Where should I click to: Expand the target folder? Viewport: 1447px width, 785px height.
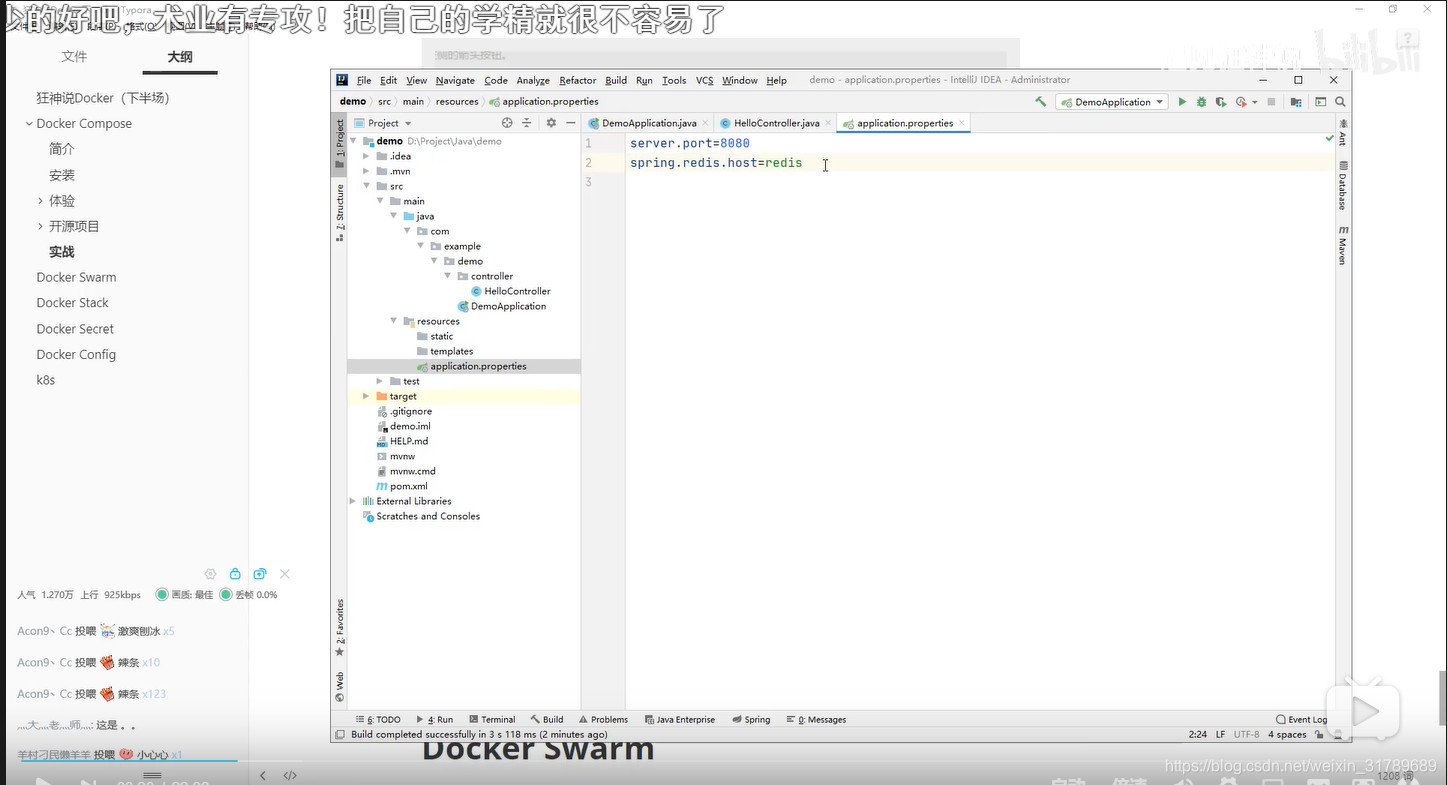(366, 396)
